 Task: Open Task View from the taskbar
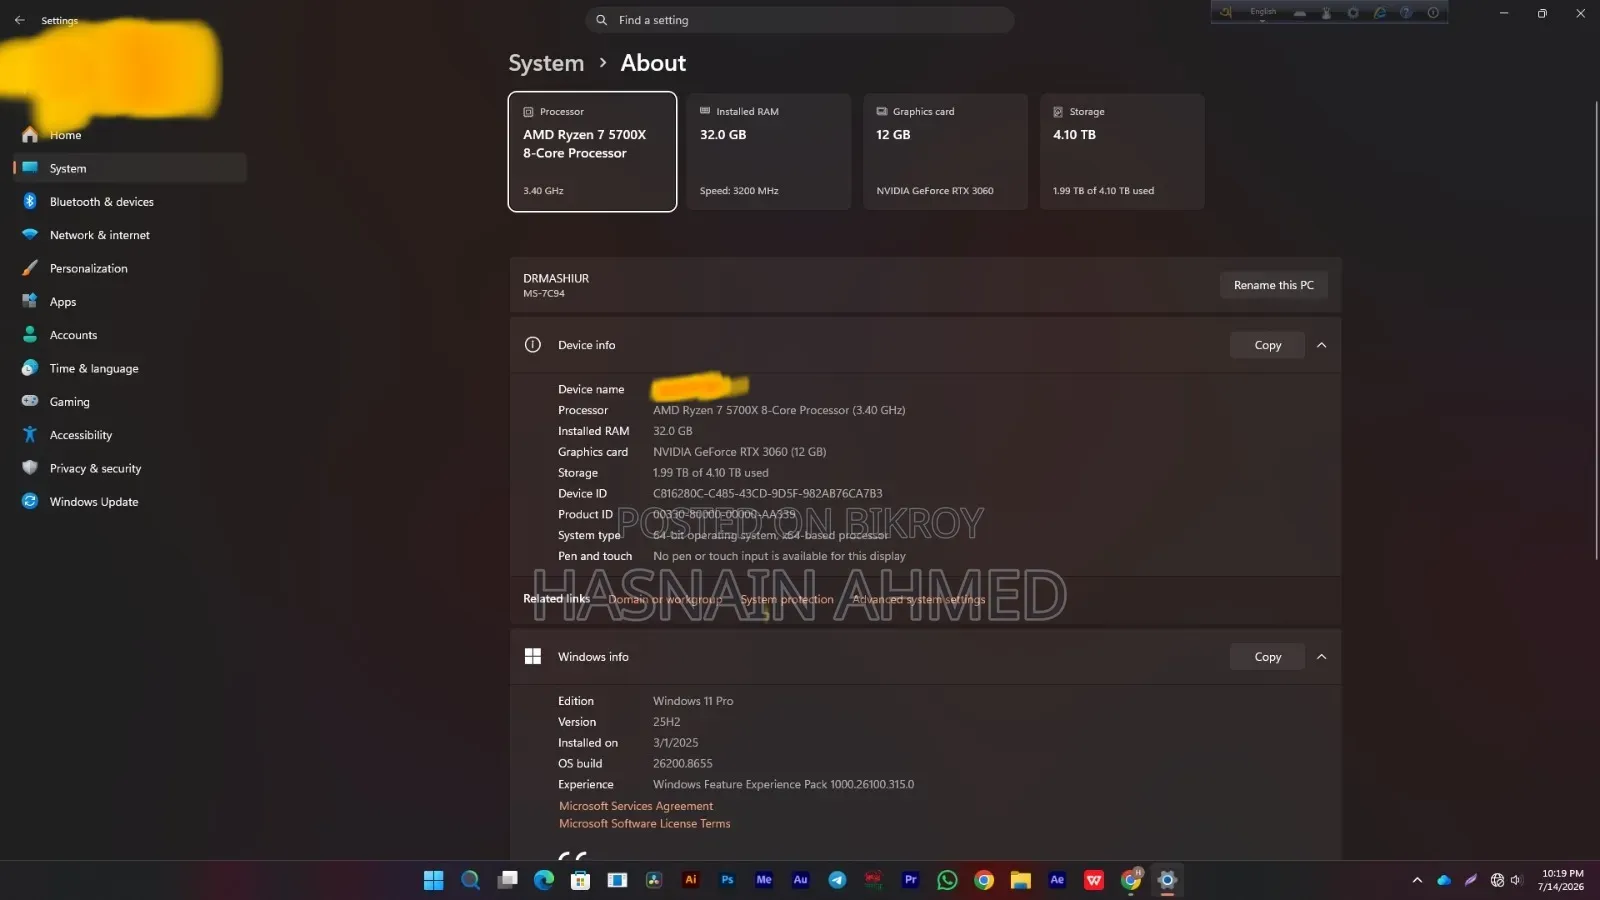(x=507, y=880)
